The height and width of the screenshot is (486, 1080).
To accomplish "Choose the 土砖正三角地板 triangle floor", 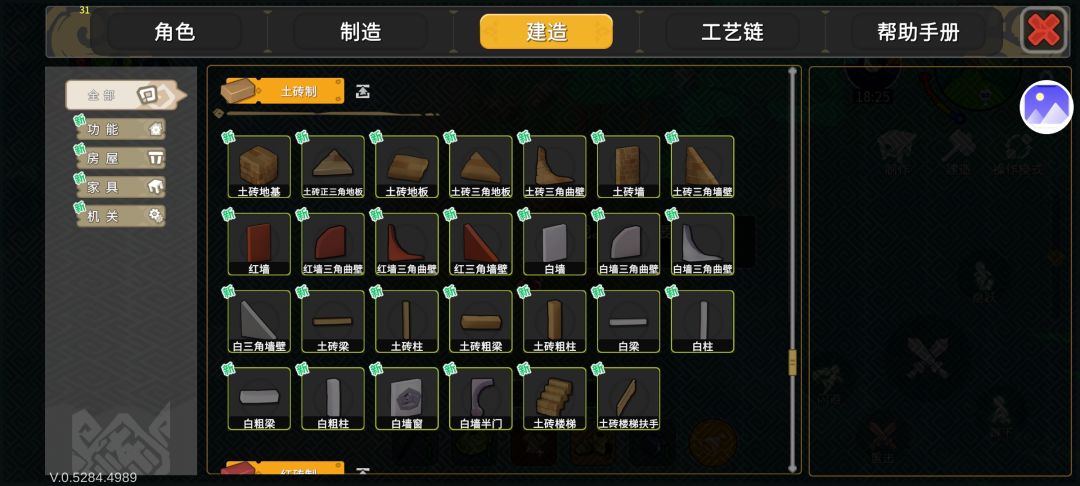I will click(x=333, y=167).
